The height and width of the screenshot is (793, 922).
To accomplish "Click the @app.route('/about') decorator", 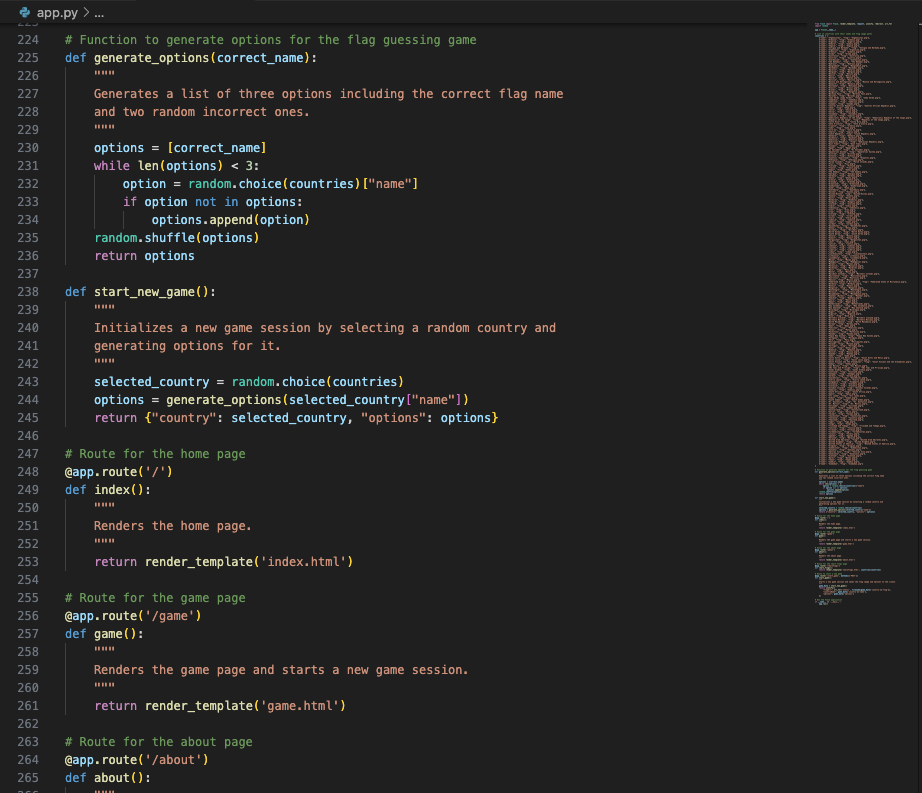I will (136, 759).
